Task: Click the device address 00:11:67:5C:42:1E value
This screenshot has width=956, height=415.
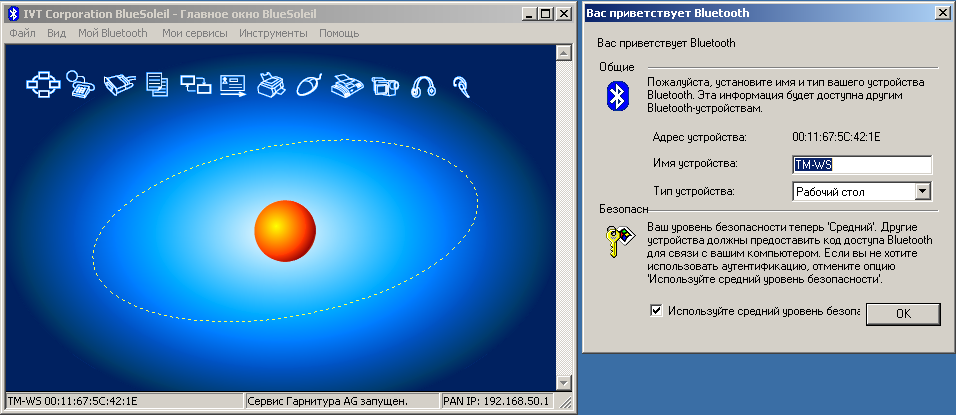Action: click(836, 137)
